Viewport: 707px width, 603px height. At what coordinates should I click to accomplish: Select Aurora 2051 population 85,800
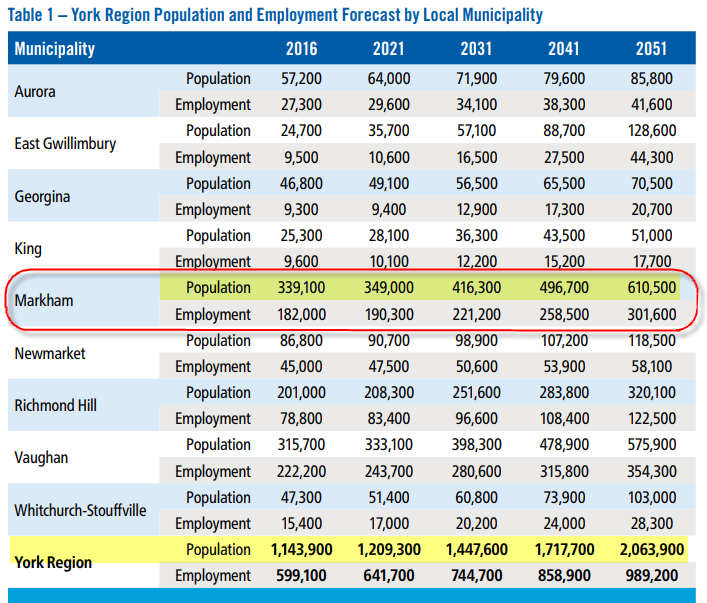(652, 78)
